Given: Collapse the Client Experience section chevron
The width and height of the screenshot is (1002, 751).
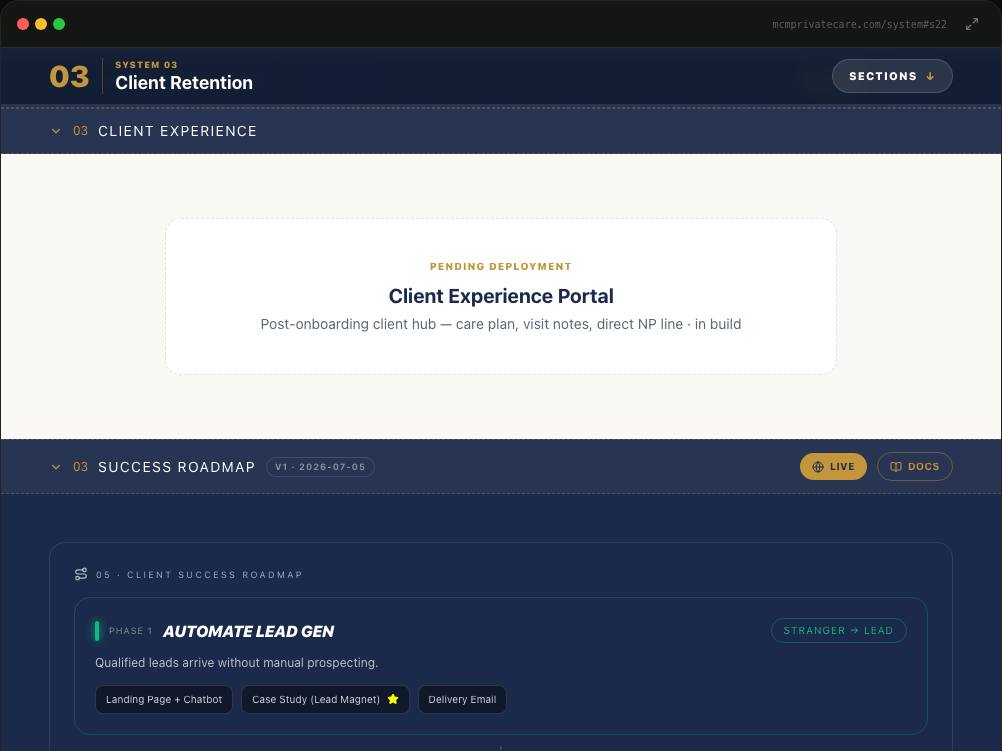Looking at the screenshot, I should pyautogui.click(x=56, y=131).
